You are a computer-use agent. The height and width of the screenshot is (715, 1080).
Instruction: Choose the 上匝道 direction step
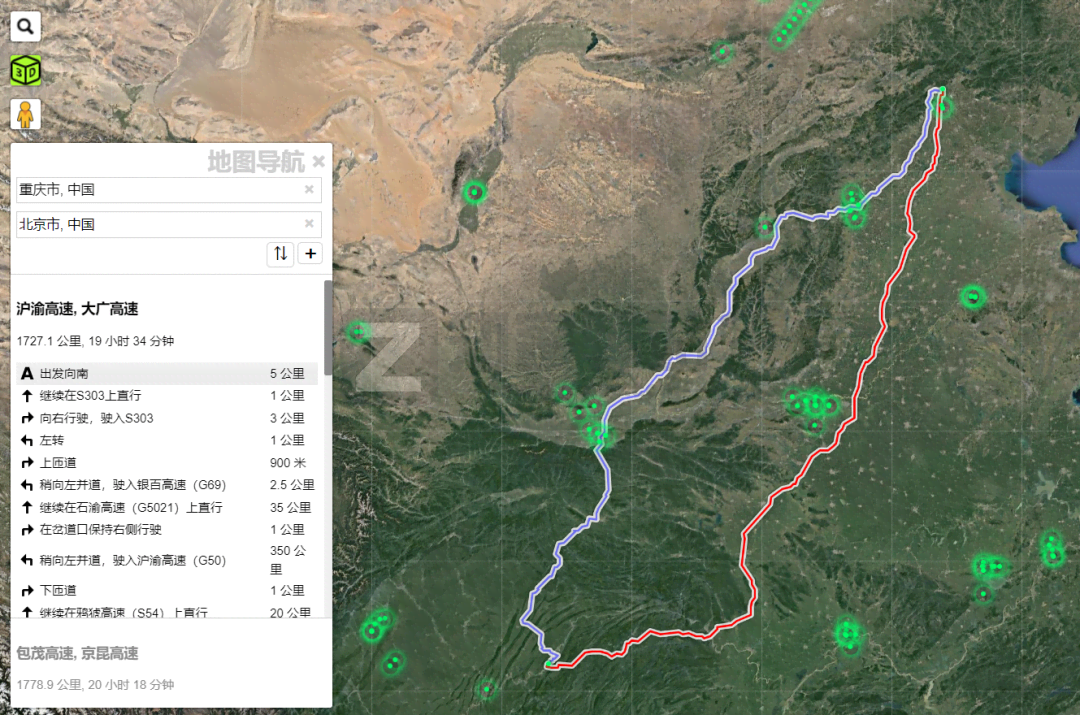150,462
